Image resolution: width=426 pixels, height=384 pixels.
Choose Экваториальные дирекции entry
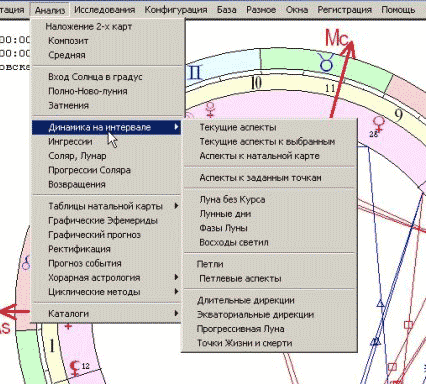point(269,315)
